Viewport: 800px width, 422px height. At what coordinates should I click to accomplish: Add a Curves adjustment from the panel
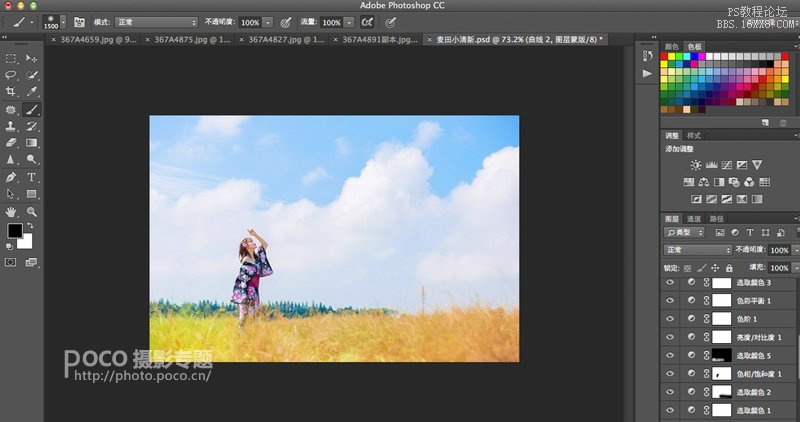point(727,165)
